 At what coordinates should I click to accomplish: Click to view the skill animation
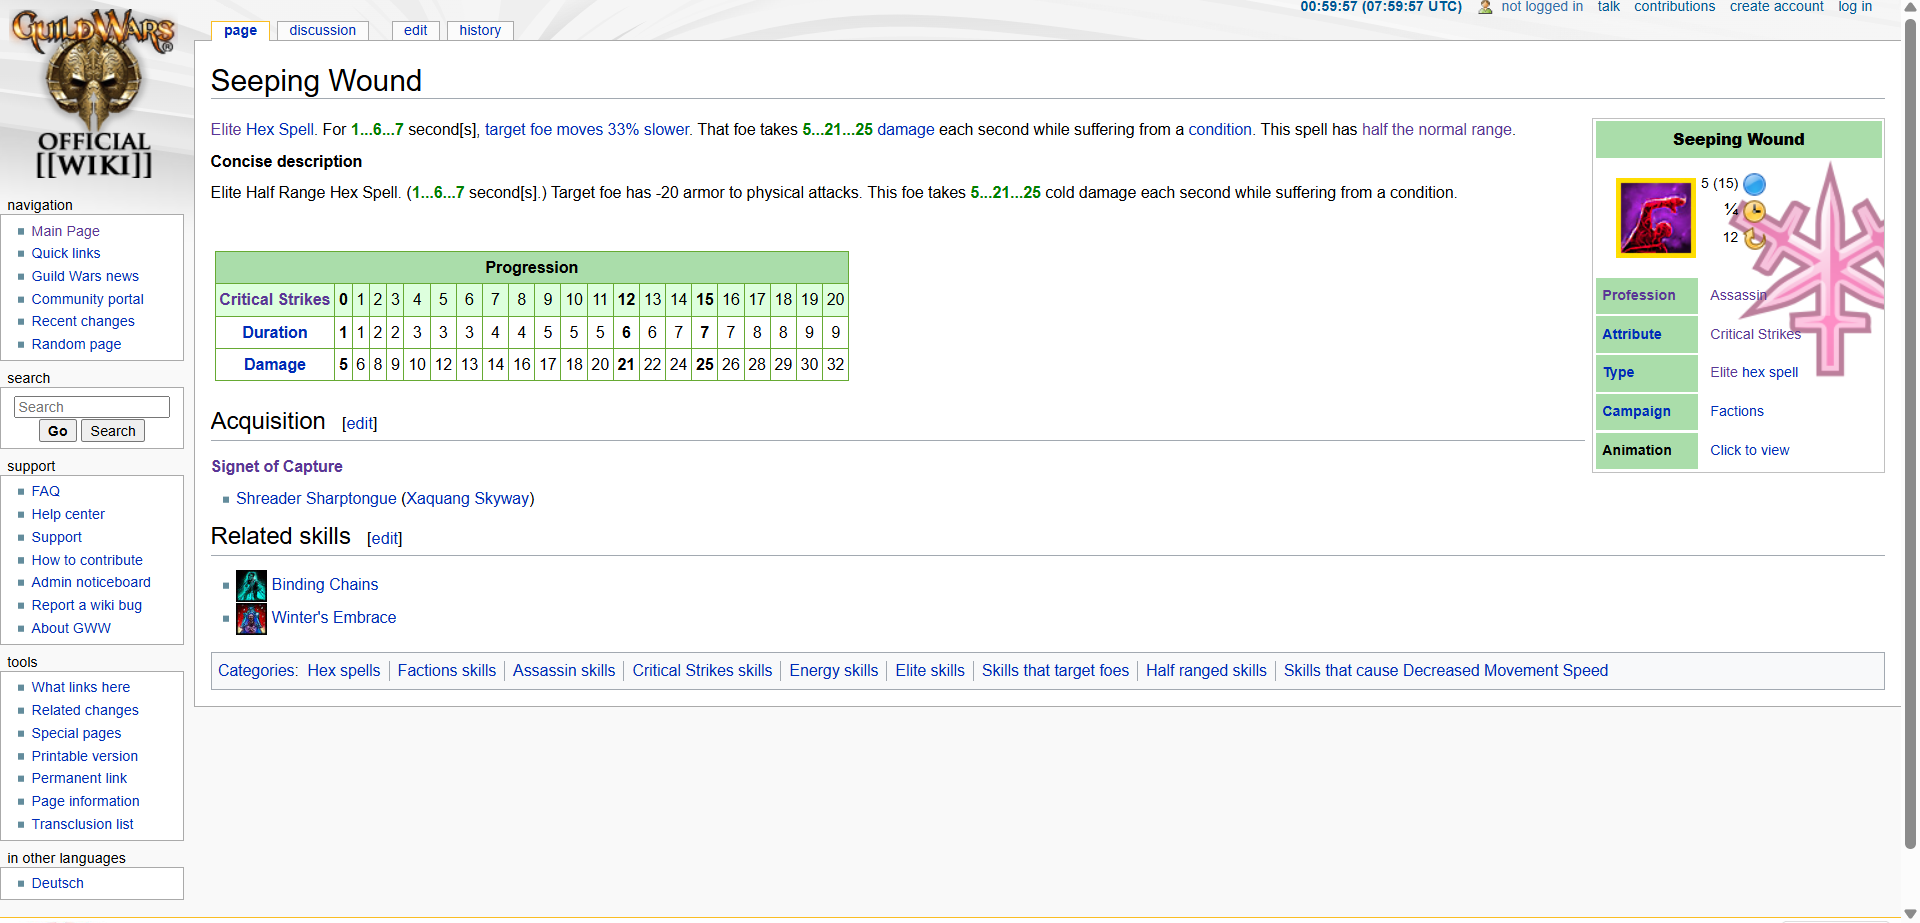[x=1750, y=450]
